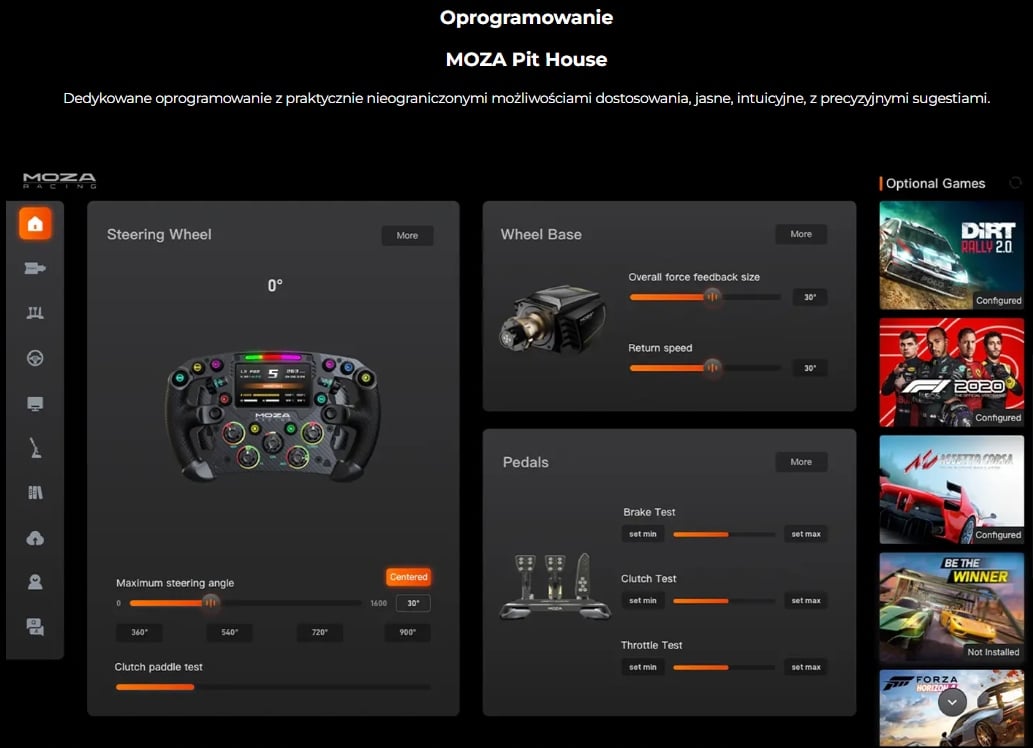The width and height of the screenshot is (1033, 748).
Task: Click the Overall force feedback size slider handle
Action: [712, 297]
